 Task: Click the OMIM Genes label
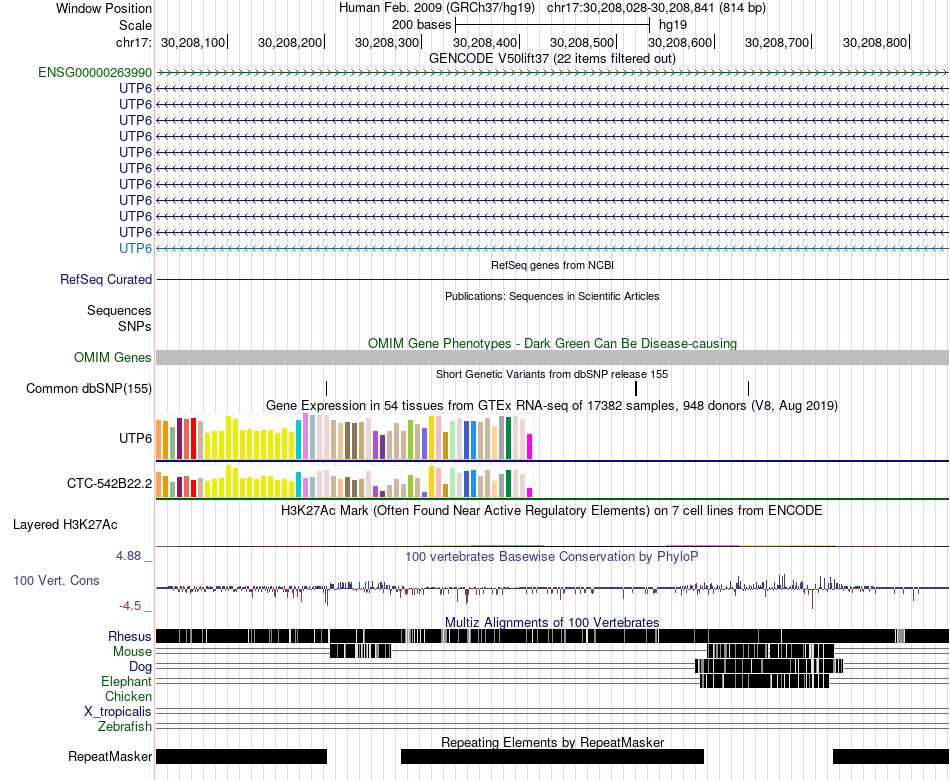(112, 358)
